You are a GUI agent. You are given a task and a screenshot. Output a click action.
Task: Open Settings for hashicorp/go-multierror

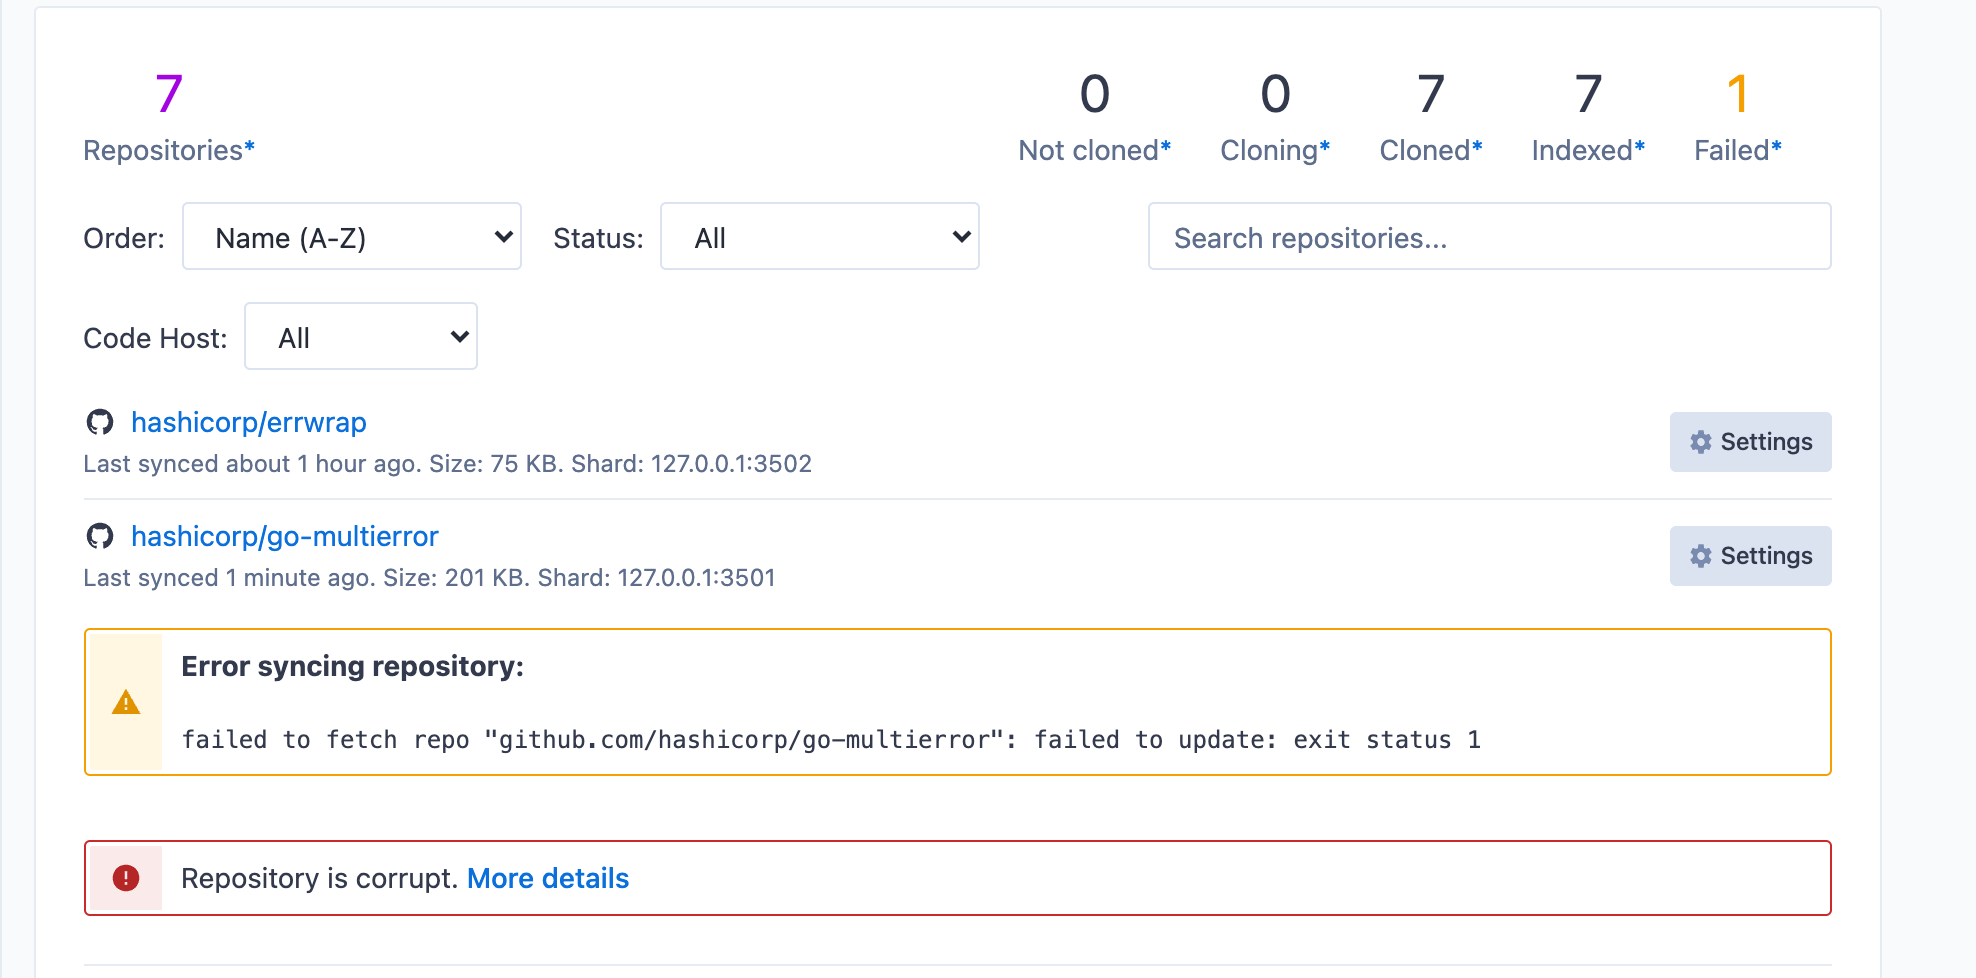coord(1750,556)
